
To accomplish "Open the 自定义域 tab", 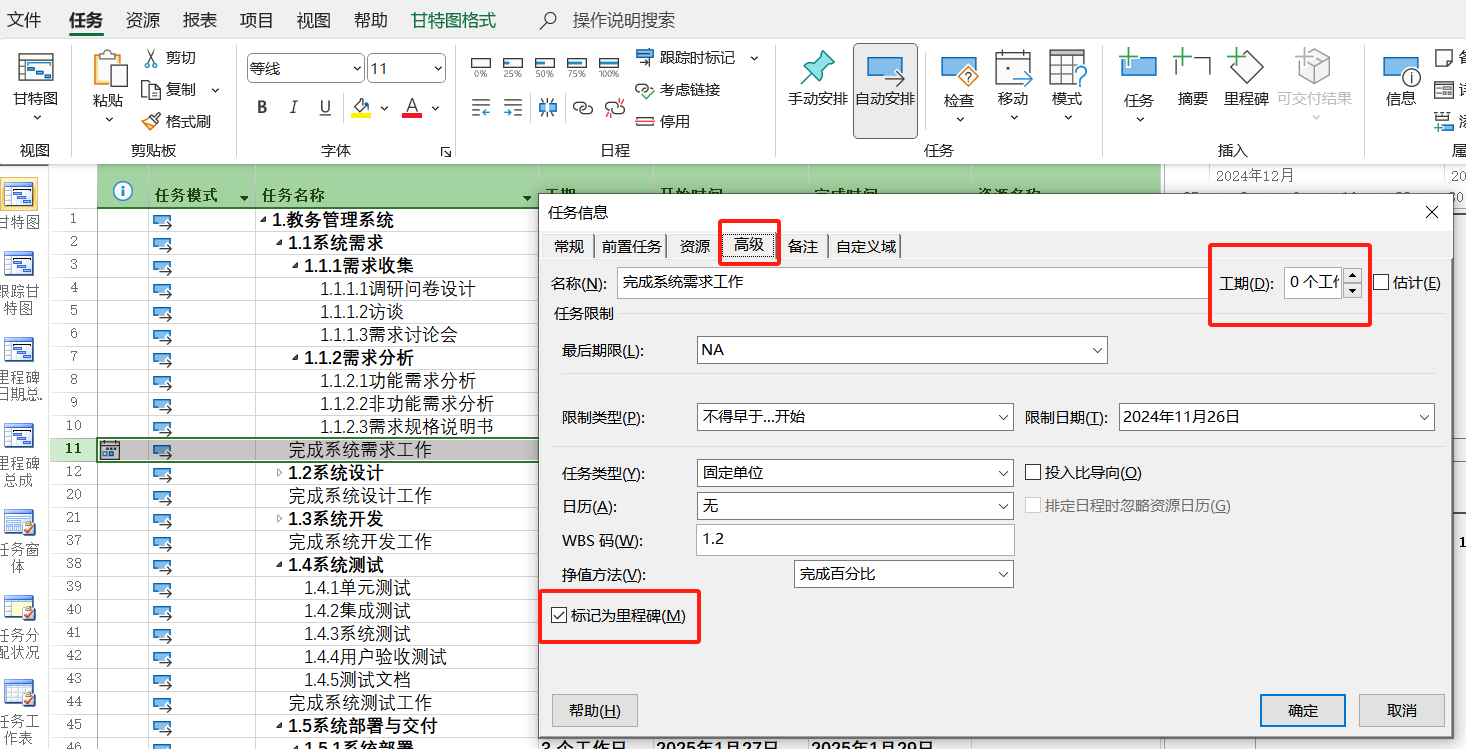I will coord(866,246).
